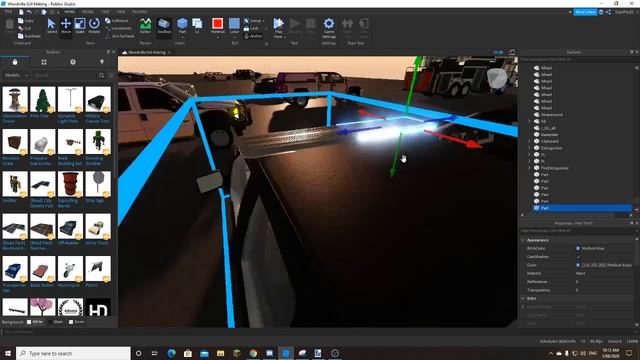This screenshot has height=360, width=640.
Task: Click the Group button
Action: (254, 20)
